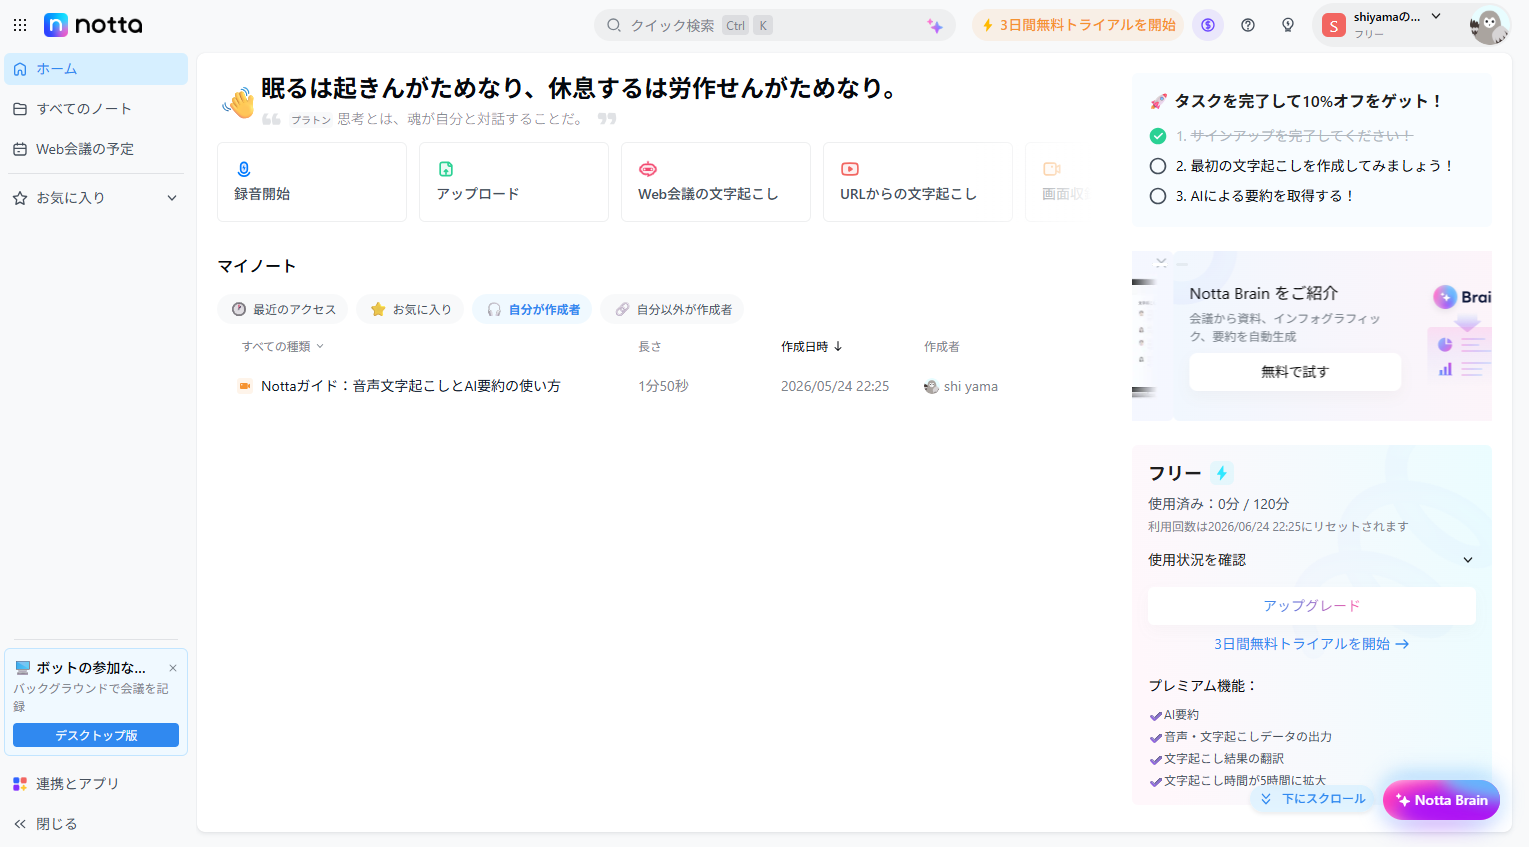Open the 3日間無料トライアルを開始 arrow link
Image resolution: width=1529 pixels, height=847 pixels.
1312,644
